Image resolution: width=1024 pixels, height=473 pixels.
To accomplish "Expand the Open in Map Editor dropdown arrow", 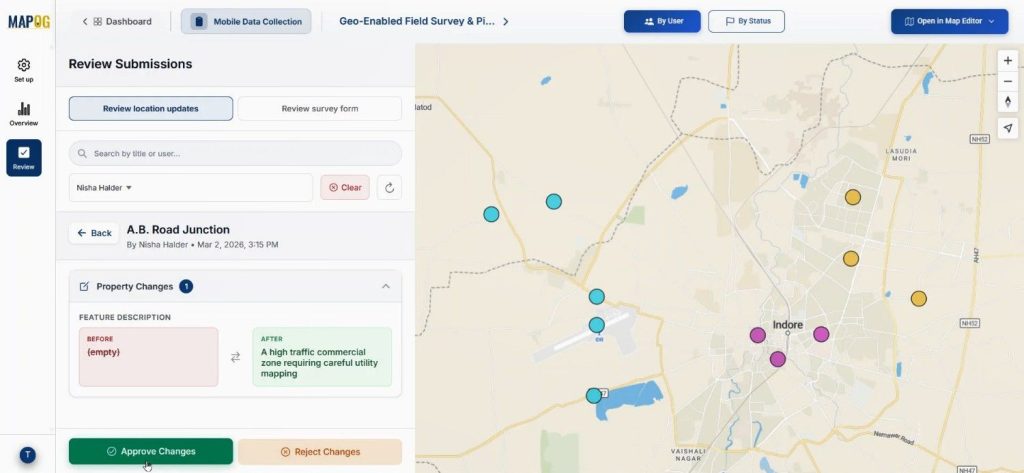I will pos(992,22).
